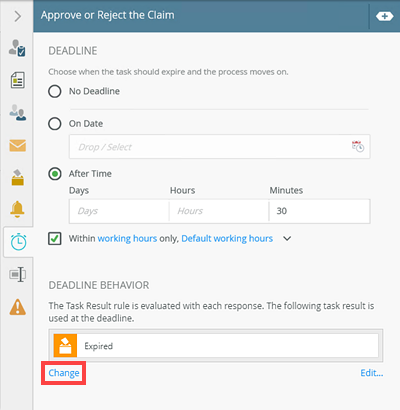Select the On Date radio button

click(x=55, y=124)
